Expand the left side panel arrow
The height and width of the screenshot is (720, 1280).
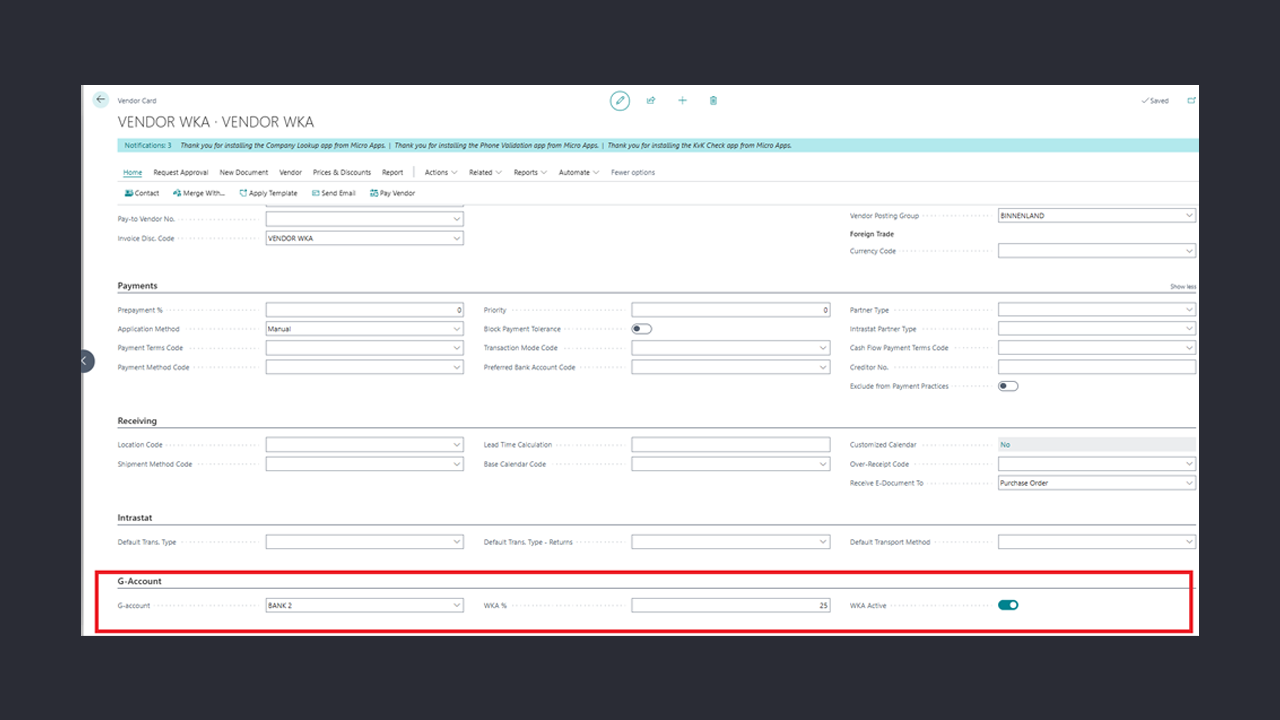85,361
